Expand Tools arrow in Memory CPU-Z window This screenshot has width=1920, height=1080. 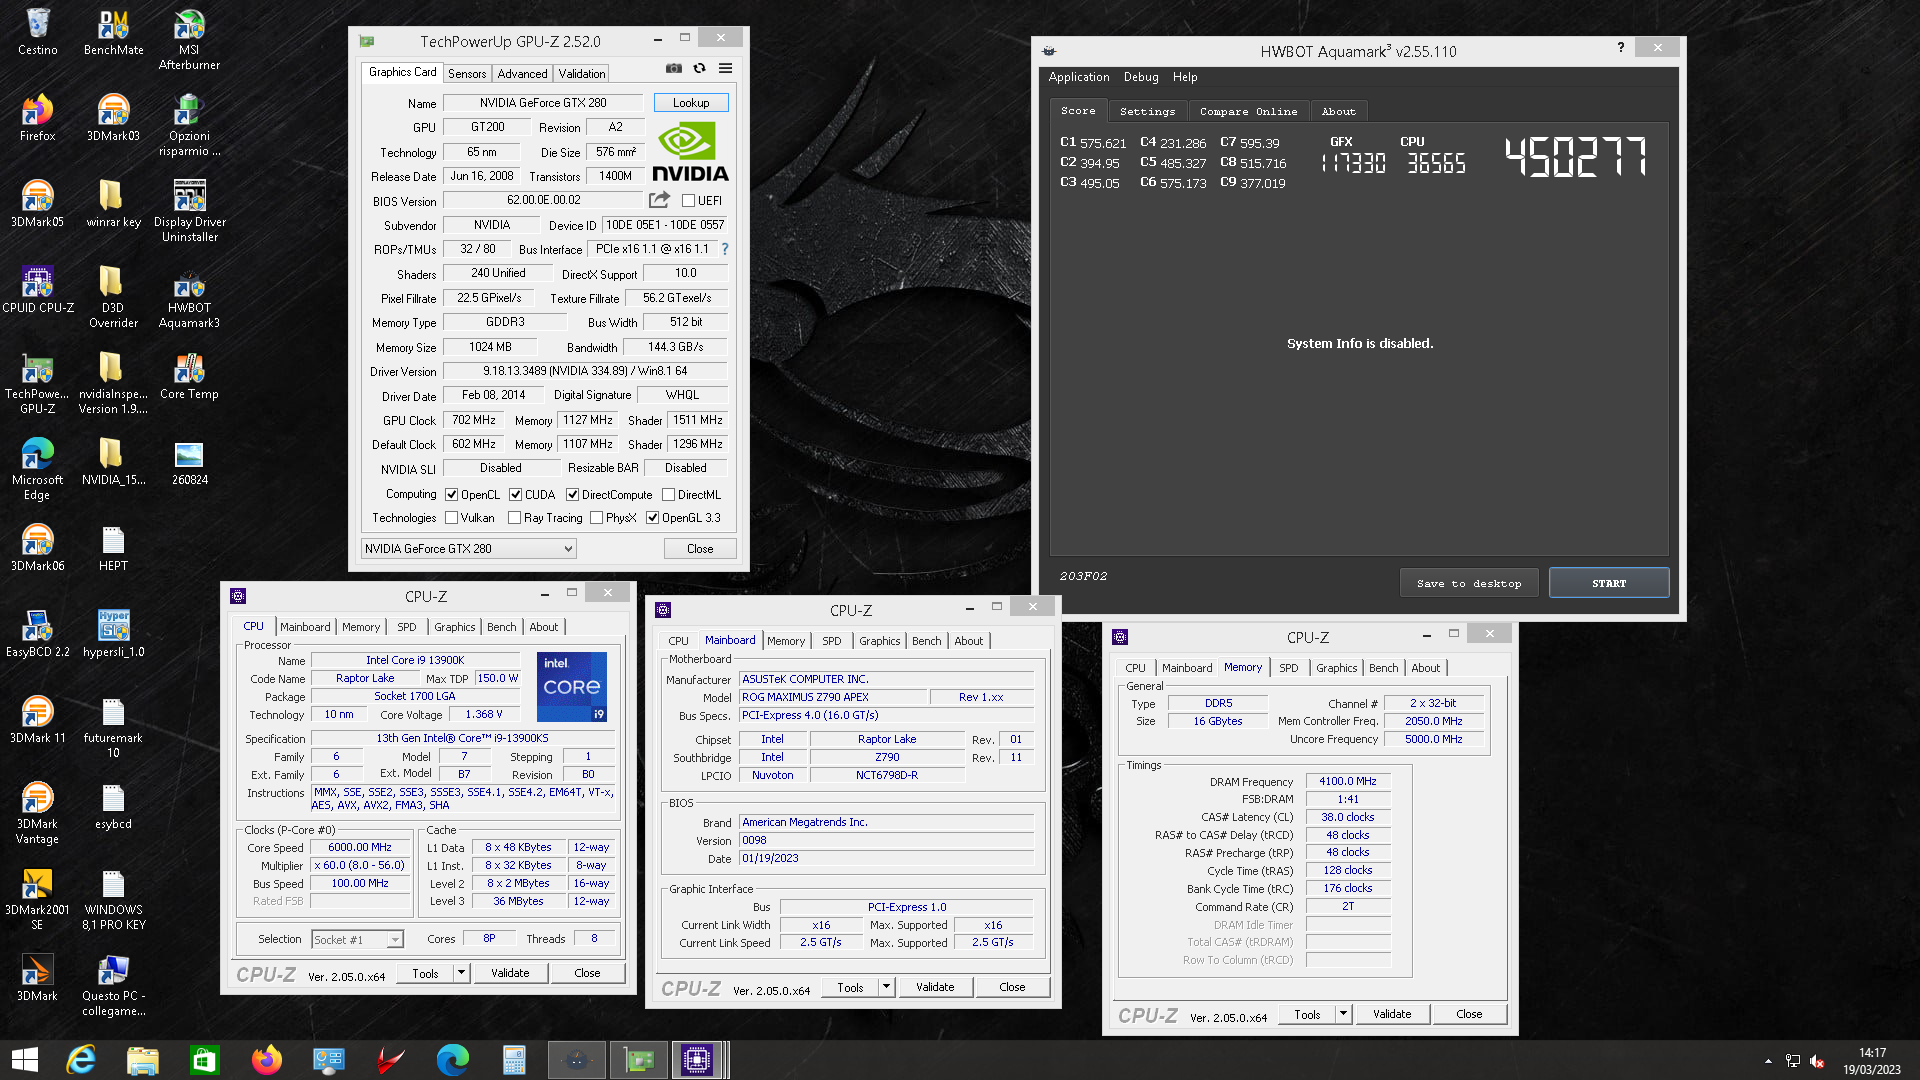tap(1343, 1014)
